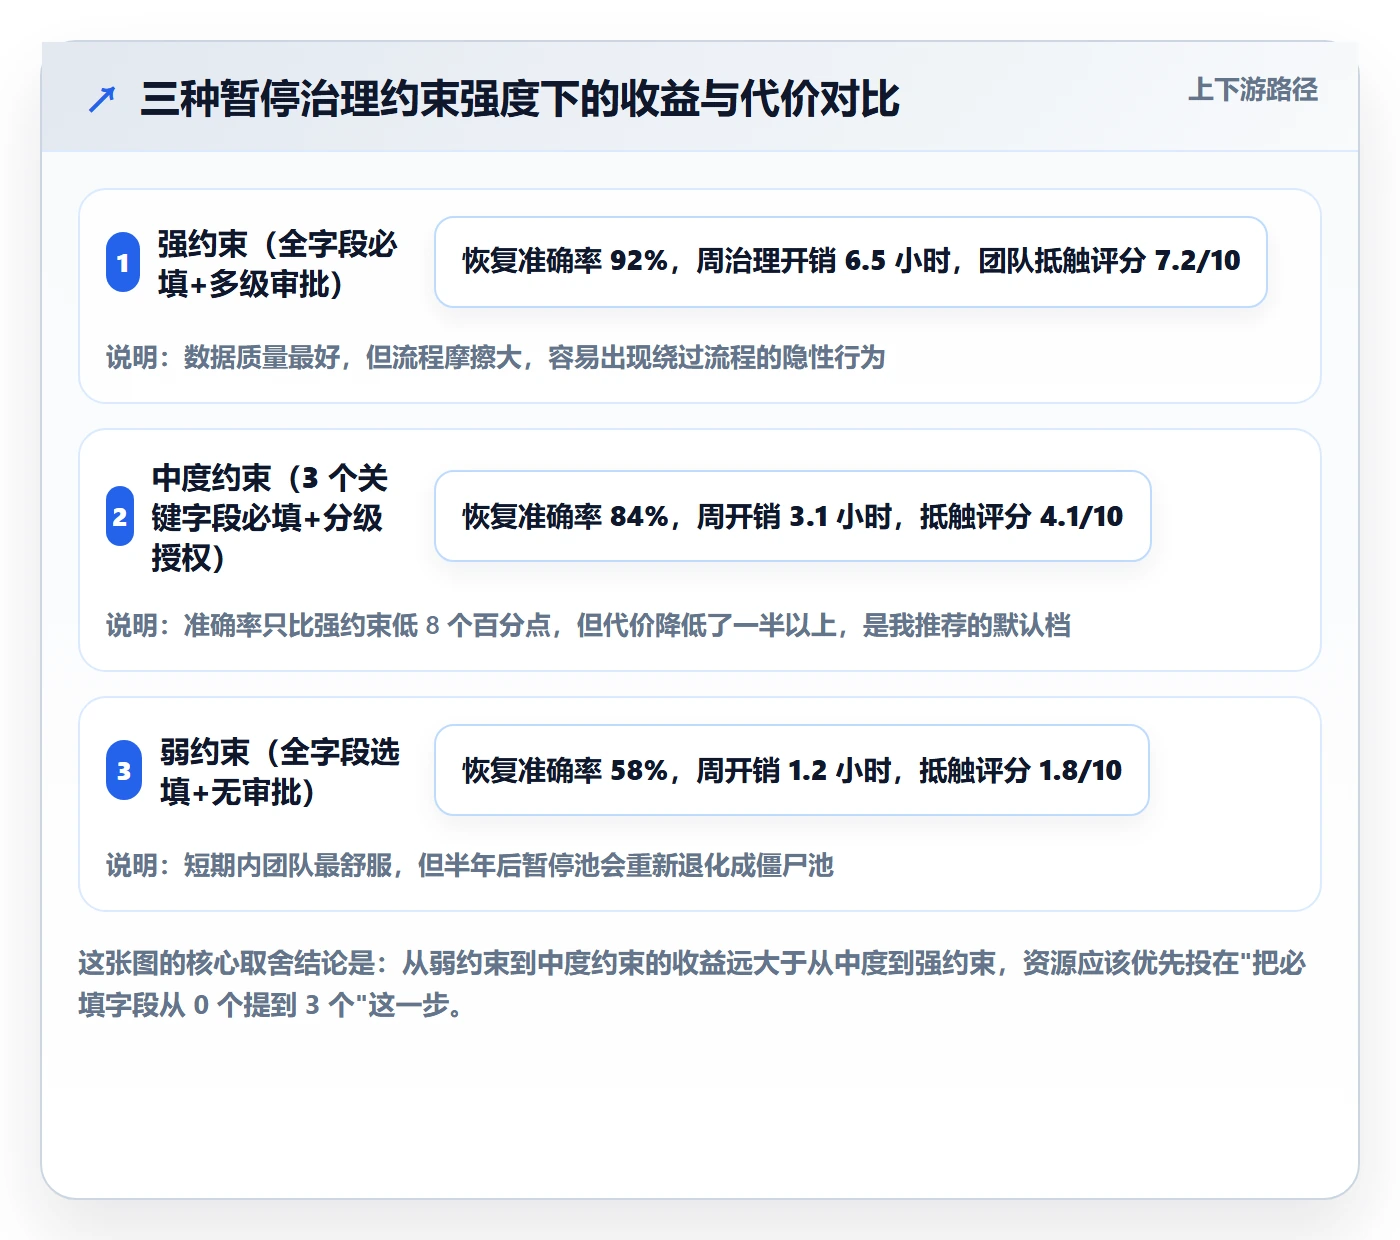Click the note starting 说明：准确率只比强约束低
This screenshot has height=1240, width=1400.
click(588, 625)
